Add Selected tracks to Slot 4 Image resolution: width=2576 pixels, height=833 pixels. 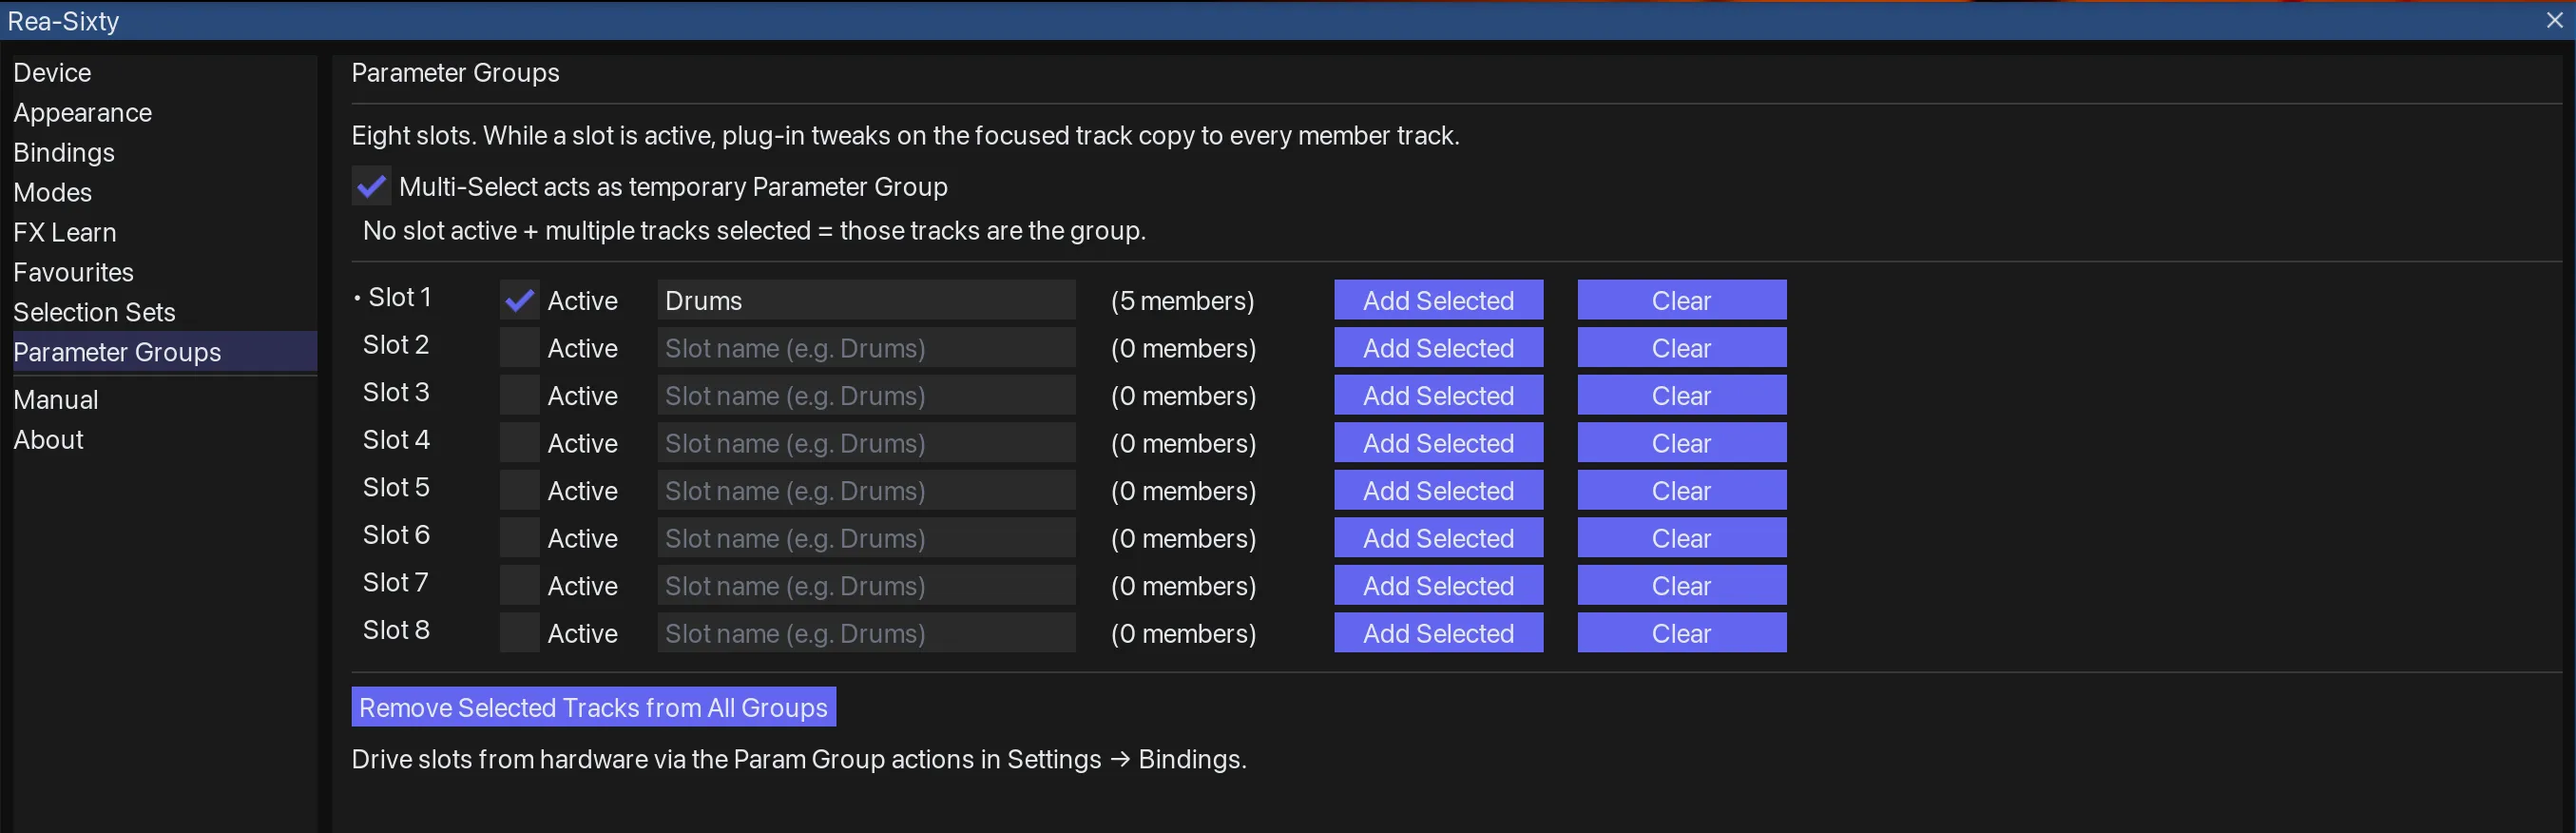click(x=1438, y=443)
